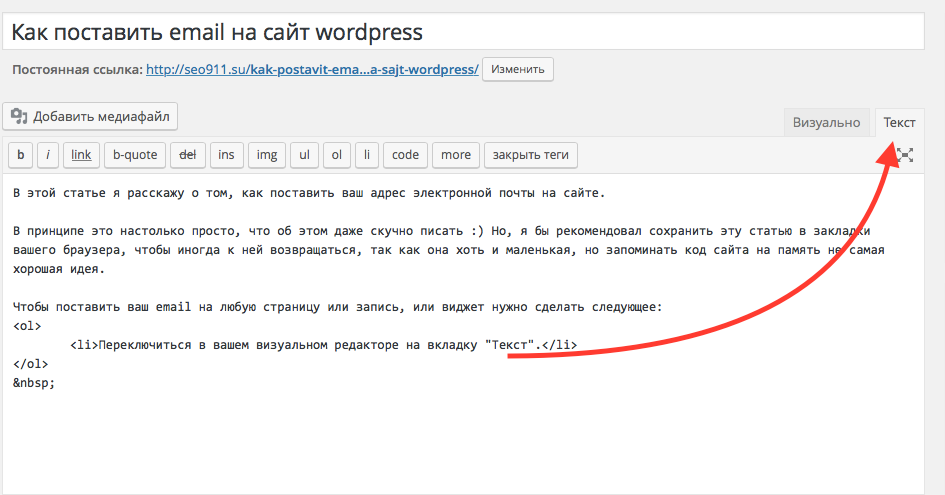The image size is (945, 495).
Task: Click the 'Изменить' permalink button
Action: 518,70
